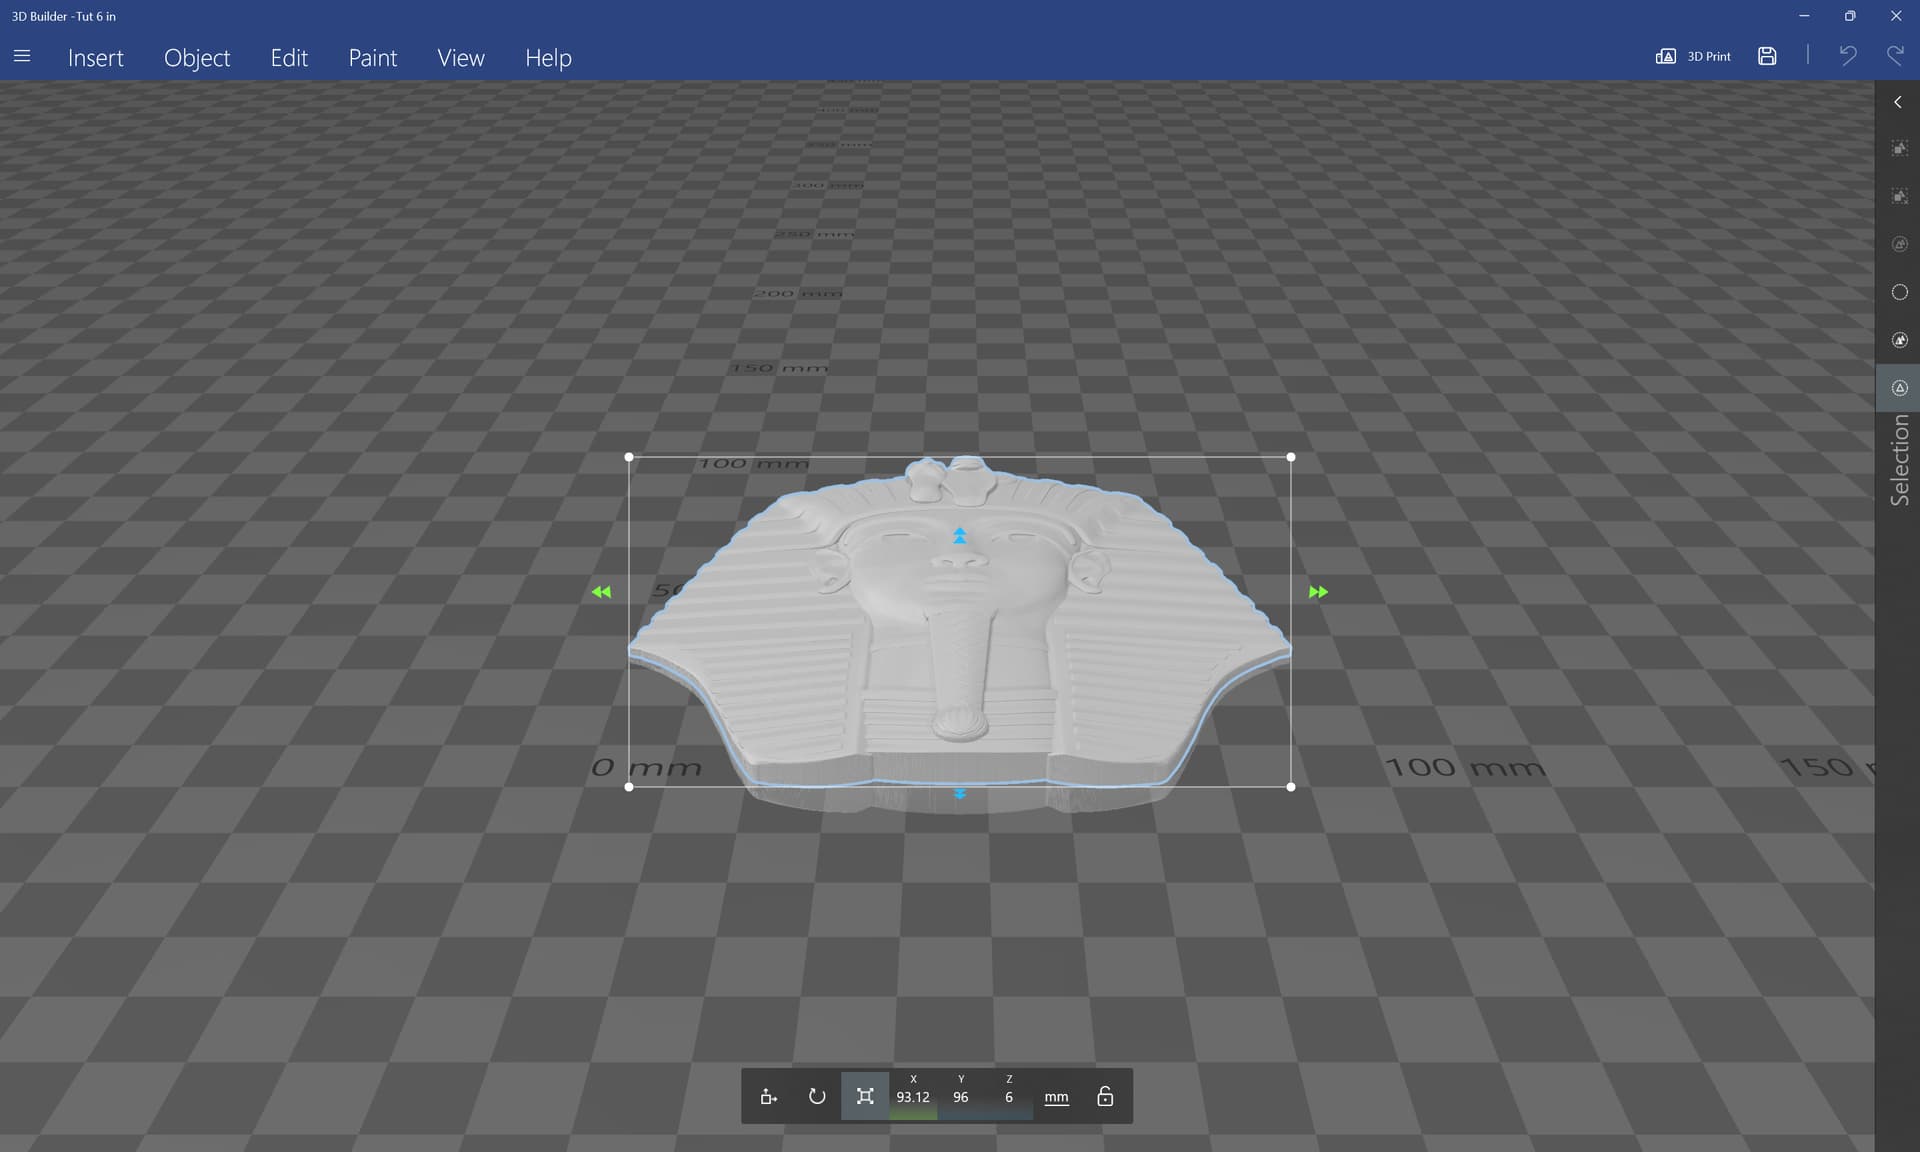The width and height of the screenshot is (1920, 1152).
Task: Click the Redo arrow icon
Action: (1895, 56)
